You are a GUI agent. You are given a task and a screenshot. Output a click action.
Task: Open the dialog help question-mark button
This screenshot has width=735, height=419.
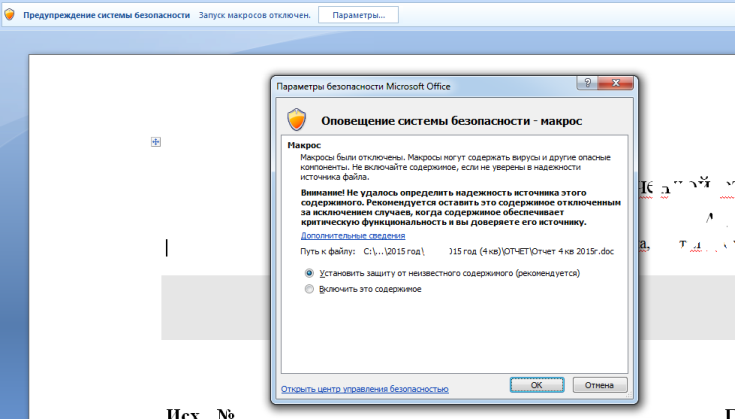tap(587, 83)
